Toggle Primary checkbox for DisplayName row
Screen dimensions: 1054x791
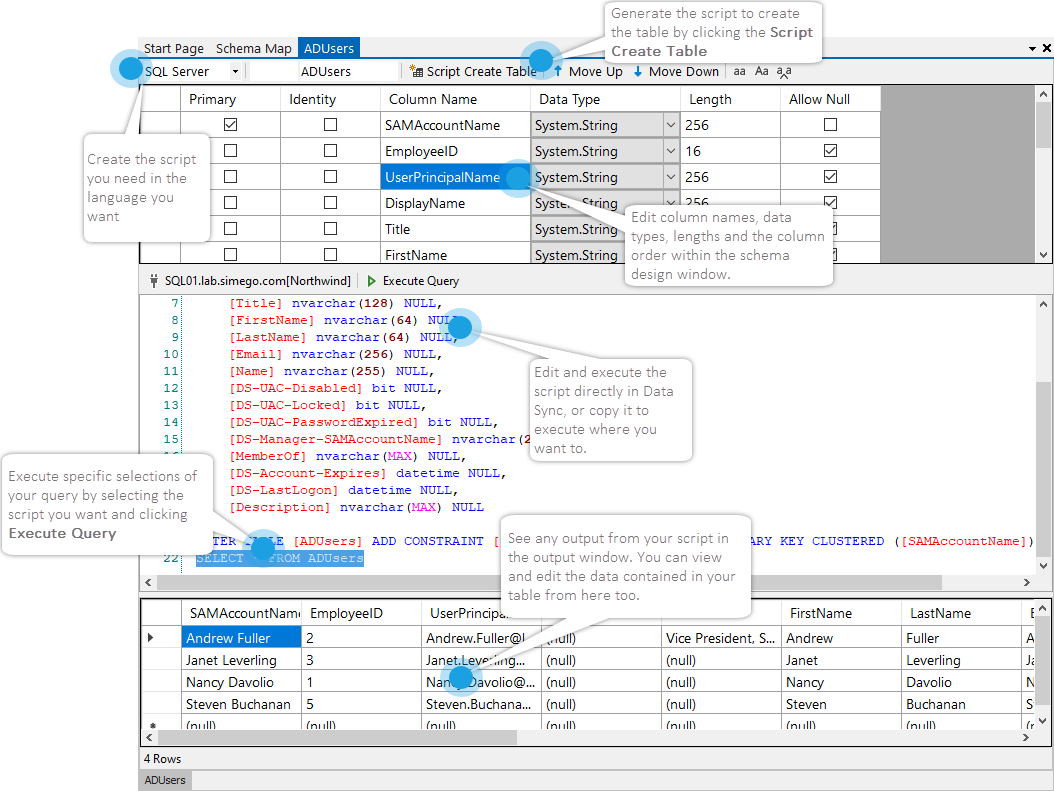(231, 202)
